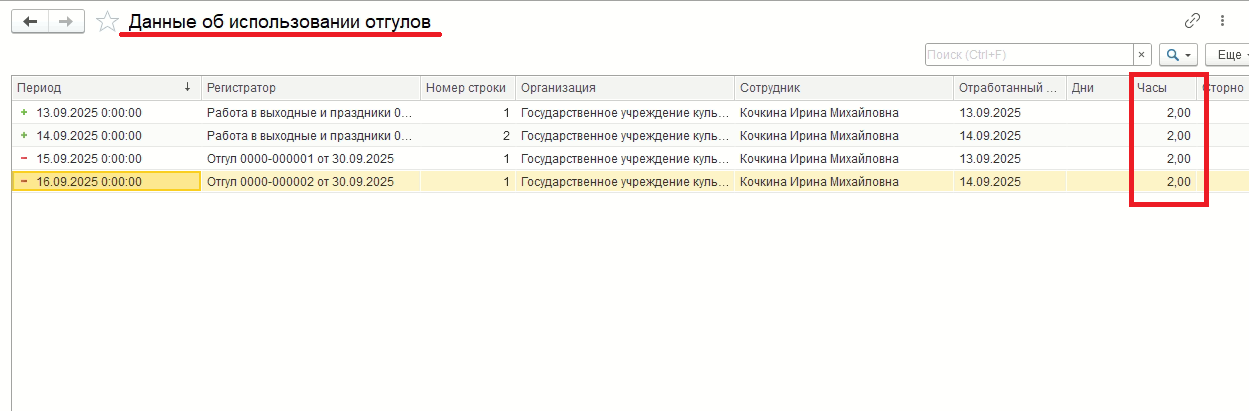Sort by the Период column header
1249x411 pixels.
106,88
